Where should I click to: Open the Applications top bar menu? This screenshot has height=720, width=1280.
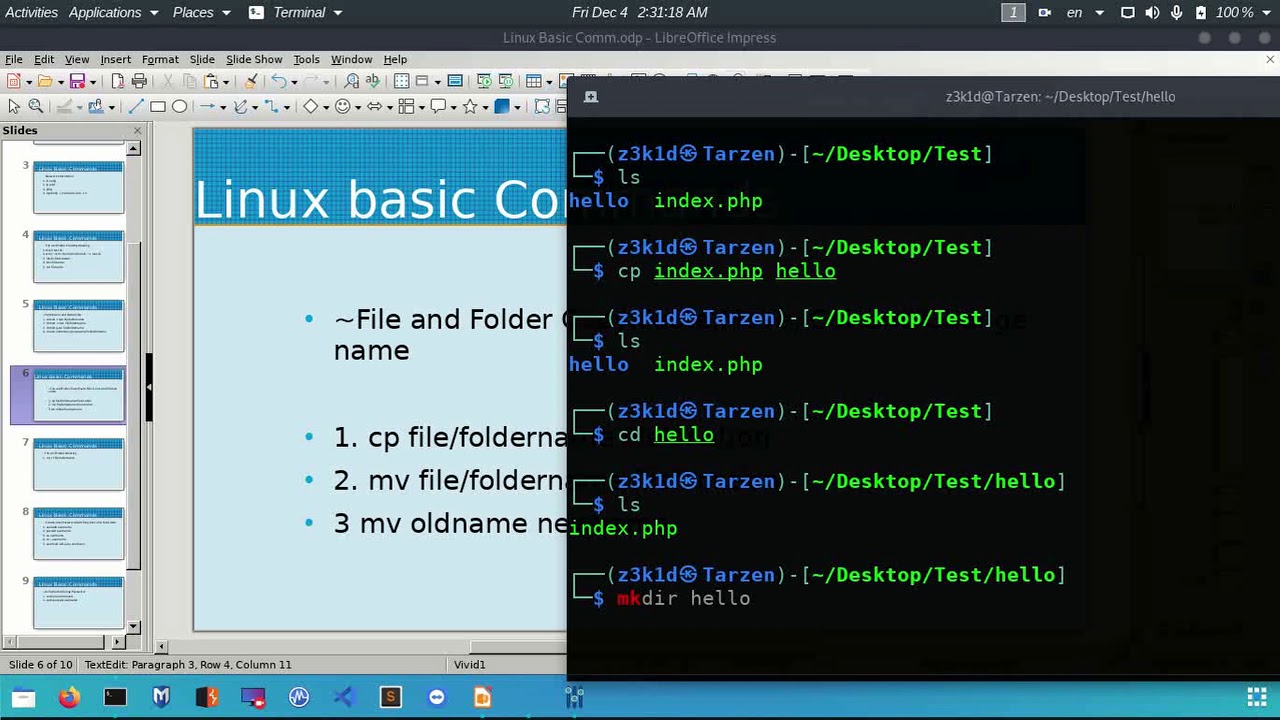(113, 12)
